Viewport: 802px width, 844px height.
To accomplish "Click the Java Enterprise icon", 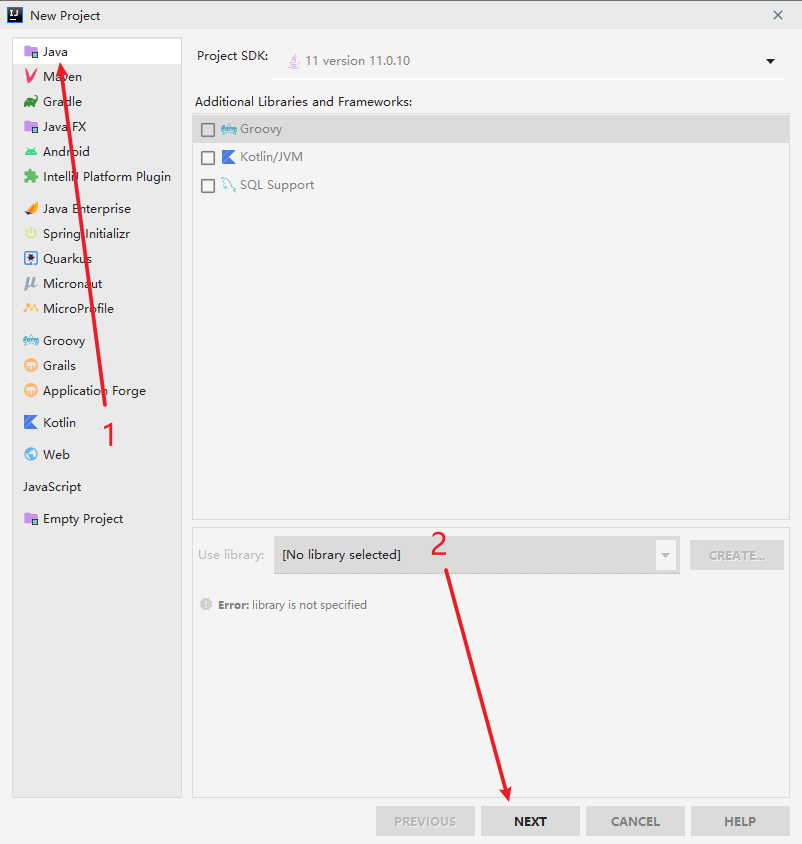I will [x=31, y=208].
